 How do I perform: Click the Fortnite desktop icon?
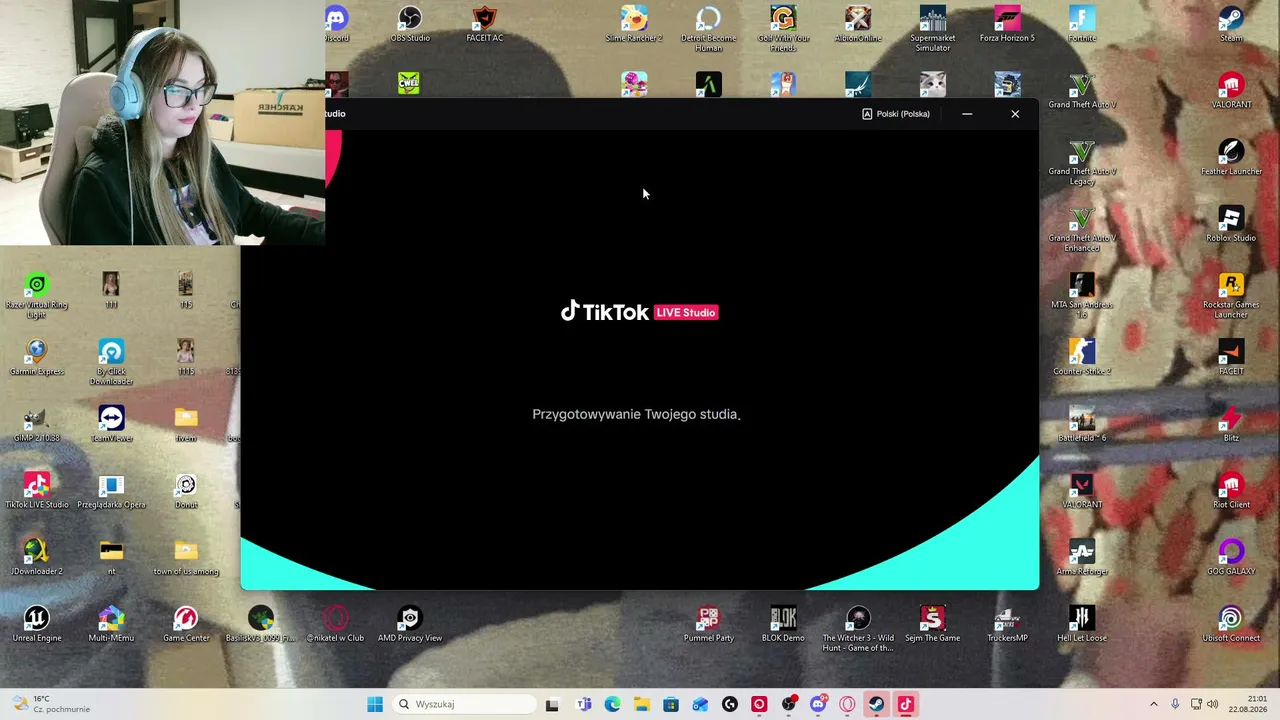(x=1082, y=24)
